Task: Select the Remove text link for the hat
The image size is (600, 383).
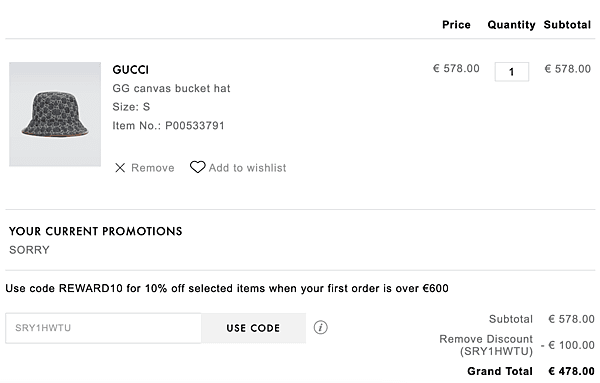Action: pos(153,168)
